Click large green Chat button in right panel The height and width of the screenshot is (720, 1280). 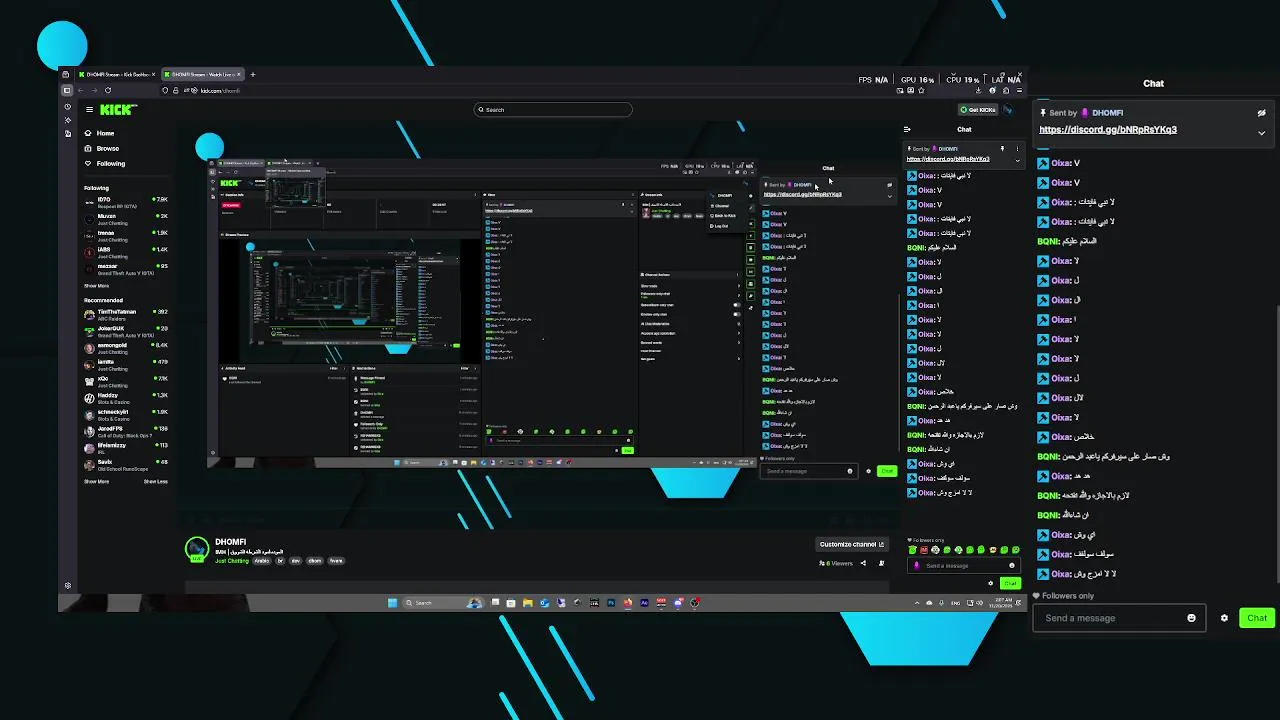point(1257,618)
